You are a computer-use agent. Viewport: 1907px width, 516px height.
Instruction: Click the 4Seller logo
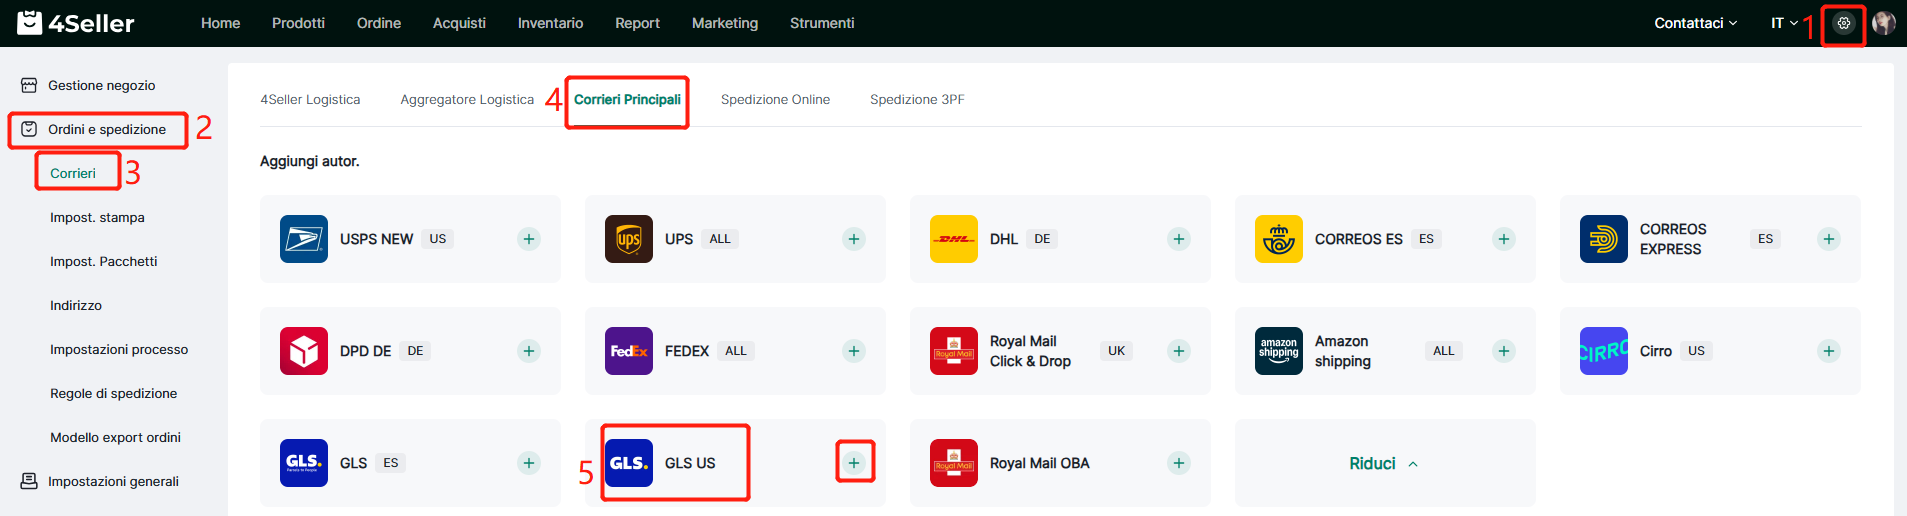click(76, 23)
